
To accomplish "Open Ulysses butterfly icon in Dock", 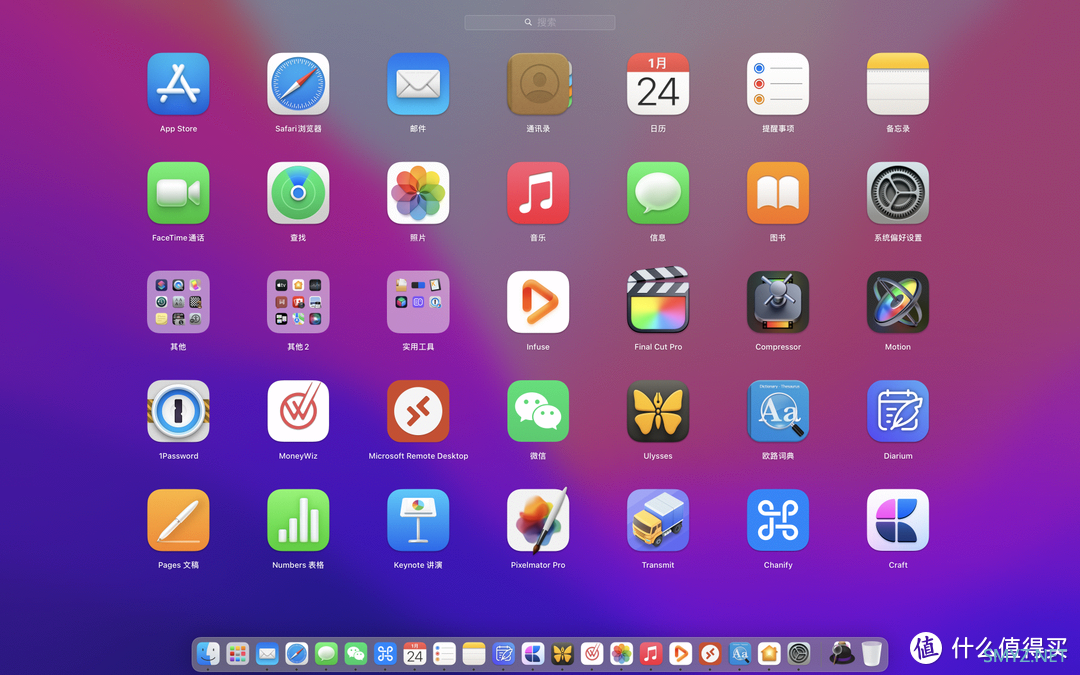I will (563, 653).
